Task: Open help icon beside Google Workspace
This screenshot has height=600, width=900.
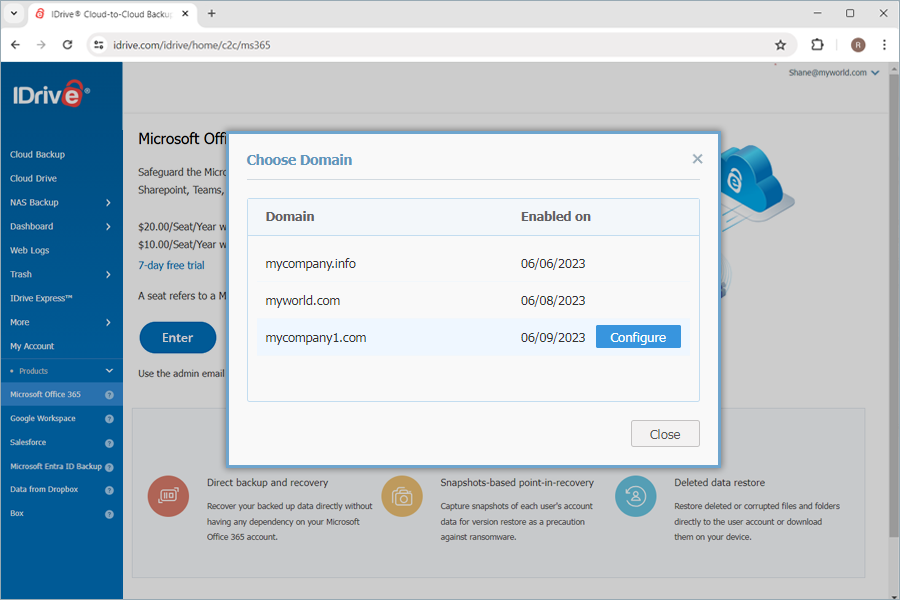Action: coord(109,419)
